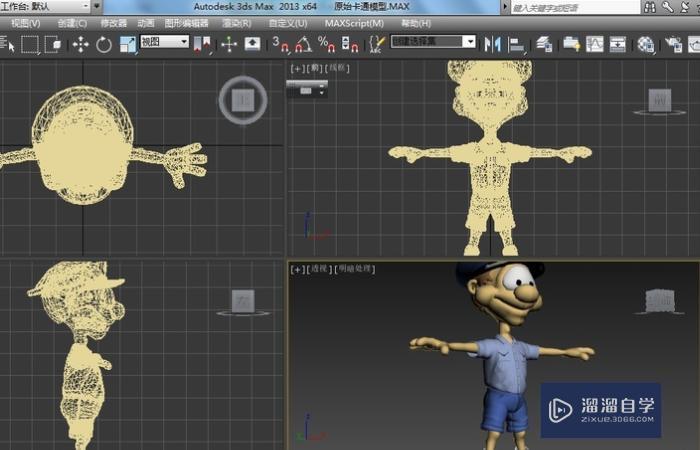Viewport: 700px width, 450px height.
Task: Click the wrench subscription center icon
Action: tap(668, 7)
